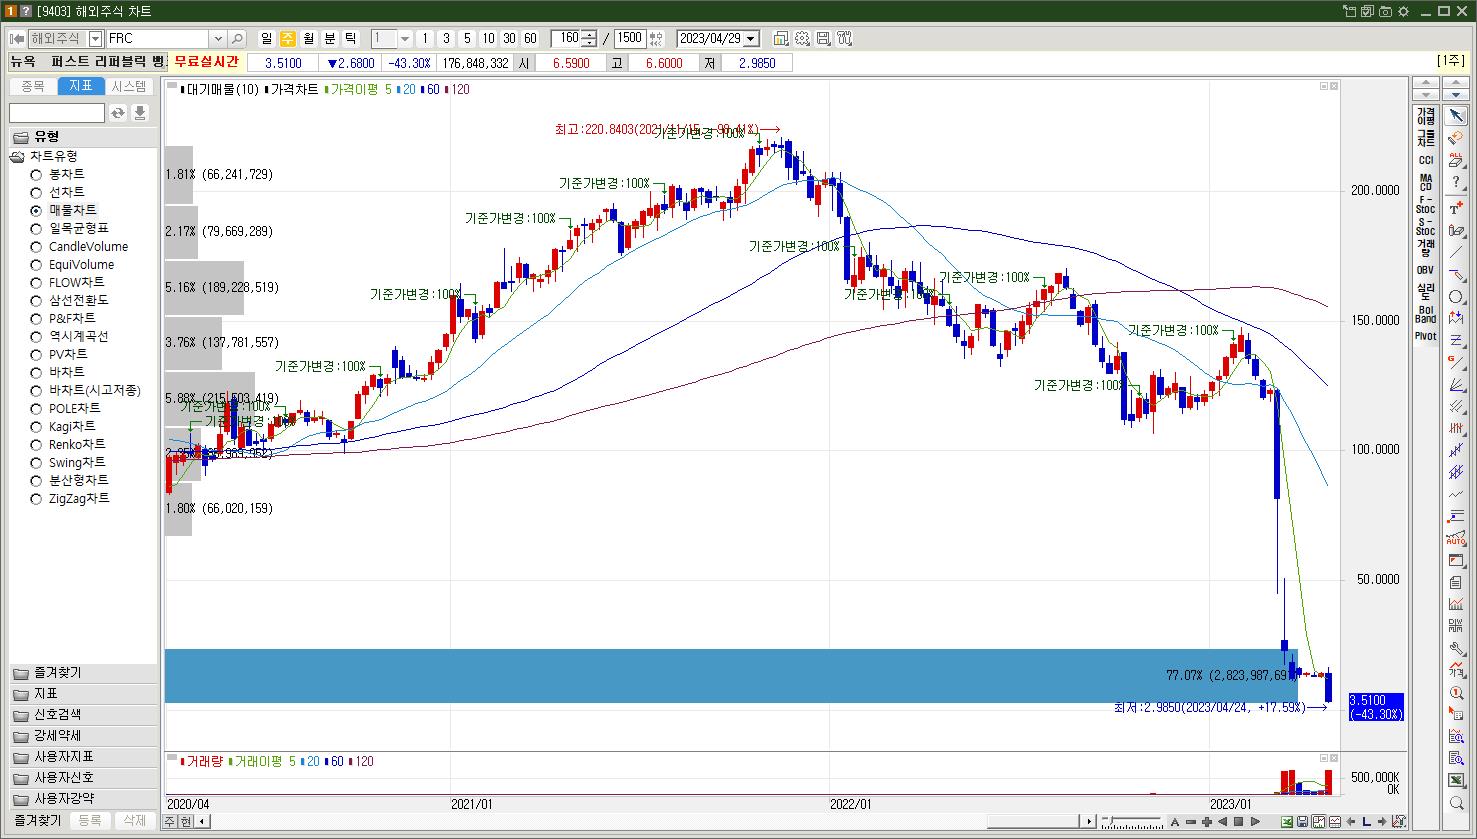Click the 60 interval button
1477x839 pixels.
(530, 38)
